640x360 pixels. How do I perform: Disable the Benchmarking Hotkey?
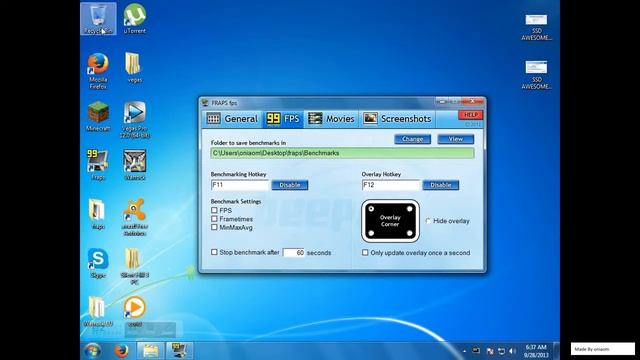290,185
